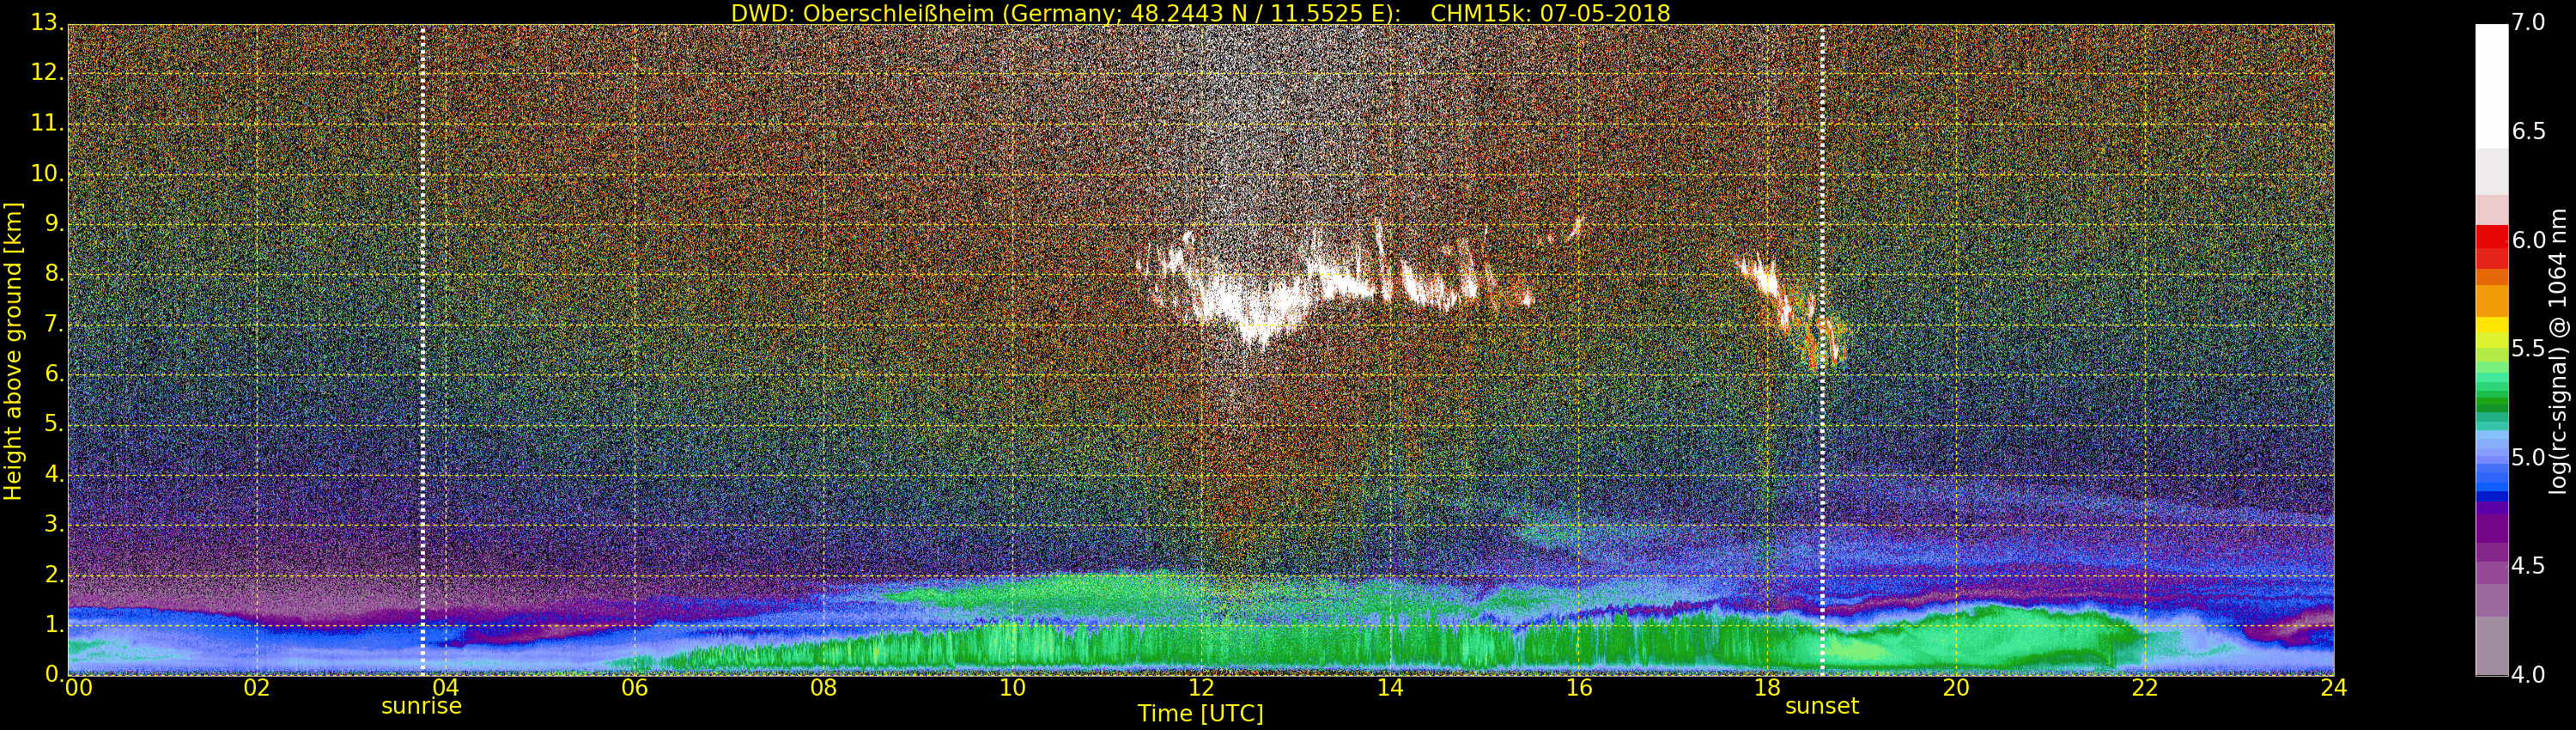Click the "22" tick on the time axis
Image resolution: width=2576 pixels, height=730 pixels.
[x=2145, y=687]
